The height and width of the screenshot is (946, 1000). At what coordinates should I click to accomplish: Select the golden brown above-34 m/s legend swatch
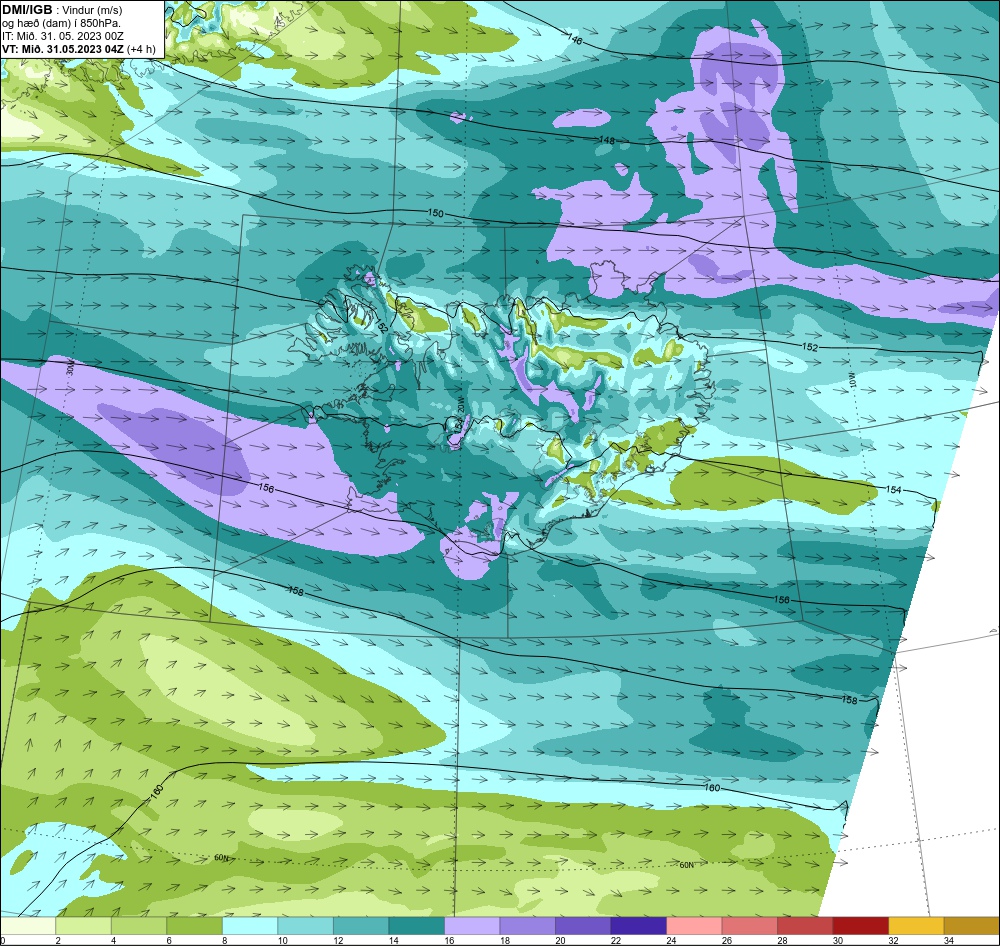(971, 926)
